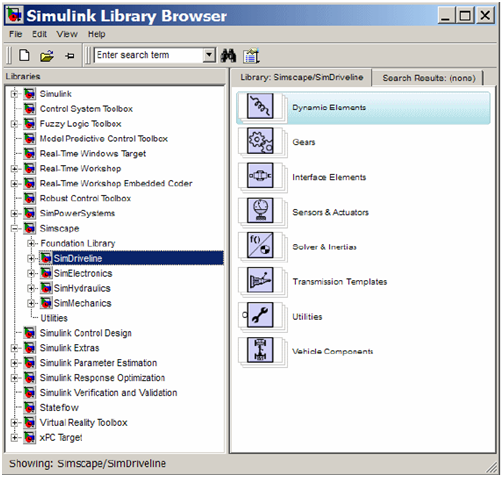Click the SimElectronics library icon
This screenshot has height=477, width=503.
click(x=46, y=273)
